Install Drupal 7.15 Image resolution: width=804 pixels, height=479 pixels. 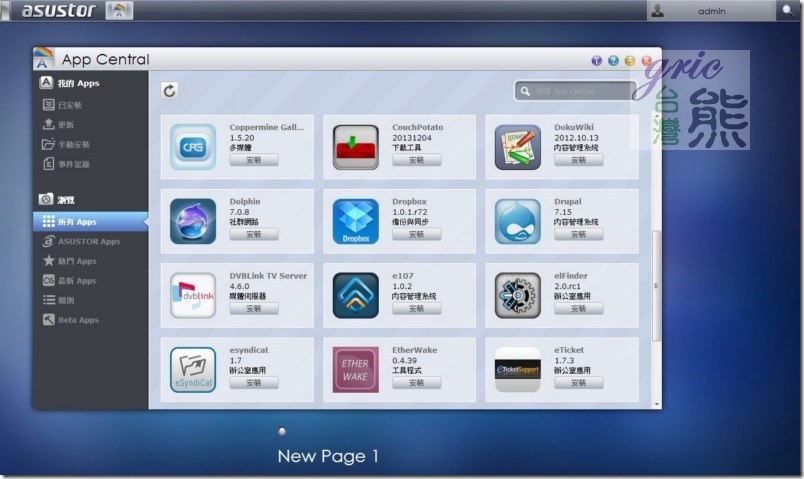pyautogui.click(x=578, y=234)
